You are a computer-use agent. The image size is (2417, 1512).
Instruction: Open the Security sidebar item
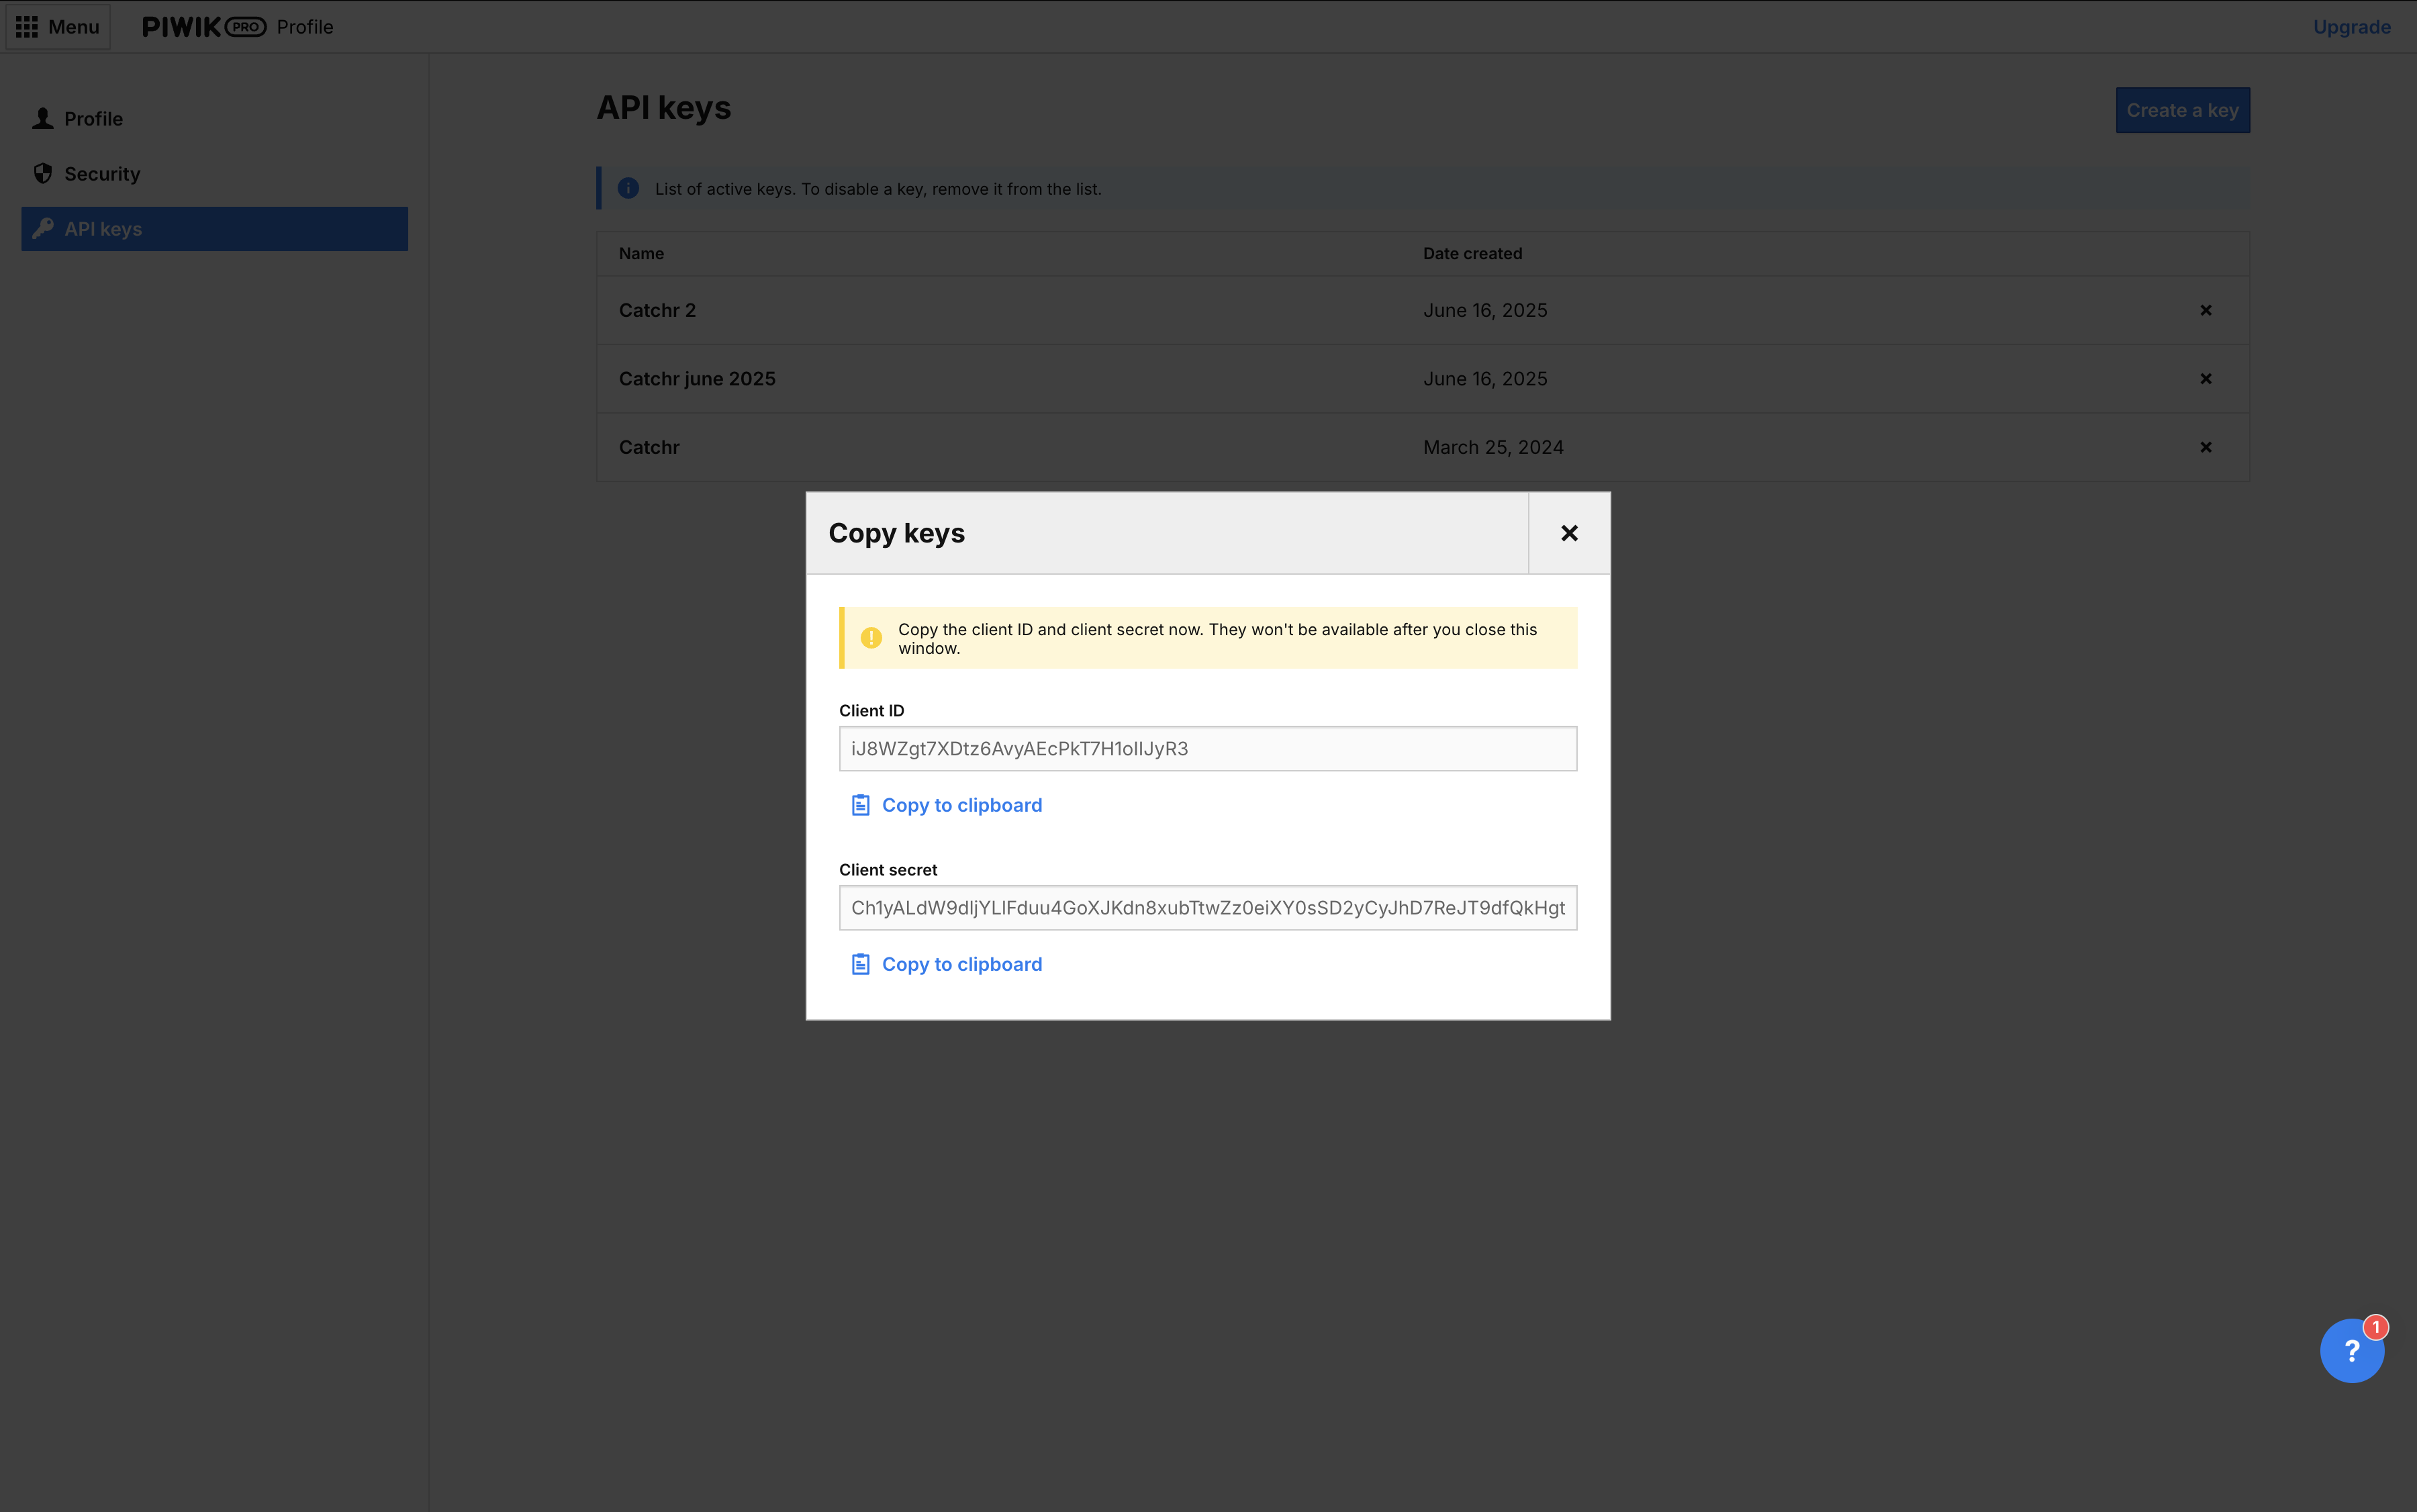coord(214,174)
